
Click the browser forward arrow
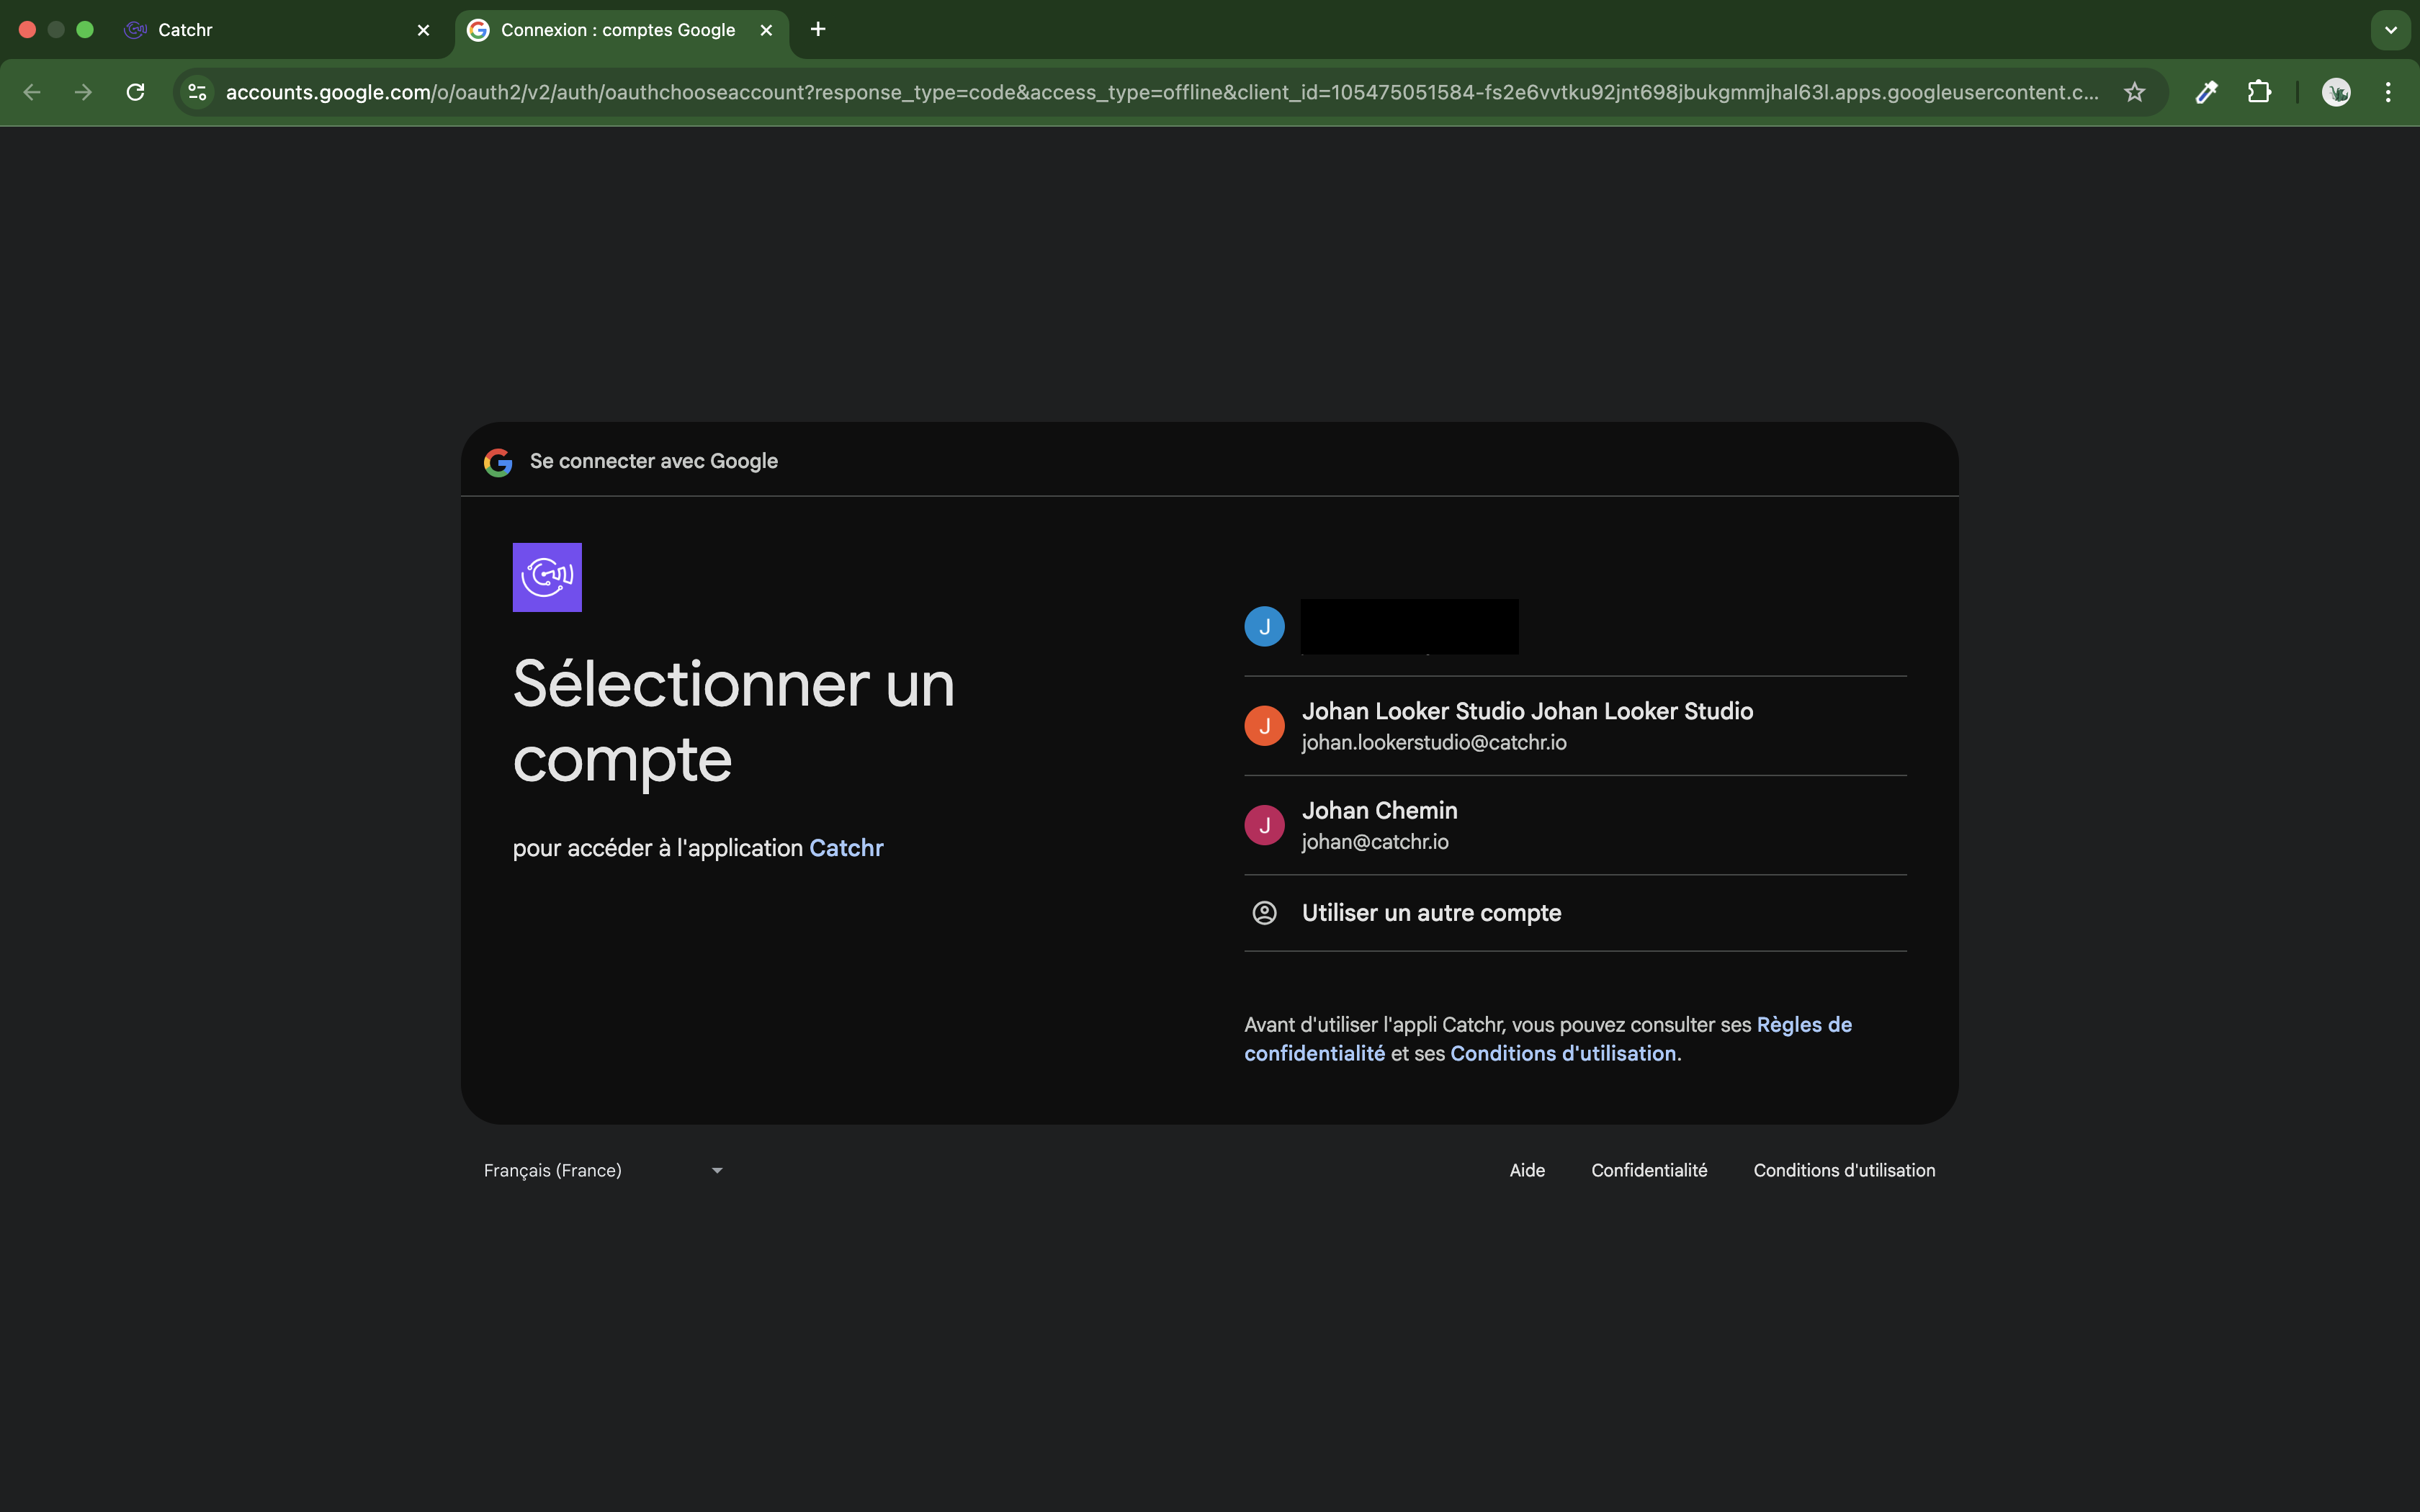(84, 92)
